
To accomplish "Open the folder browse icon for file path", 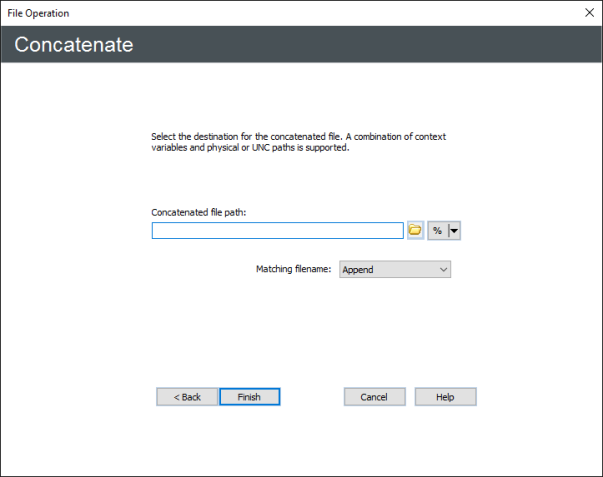I will 415,231.
